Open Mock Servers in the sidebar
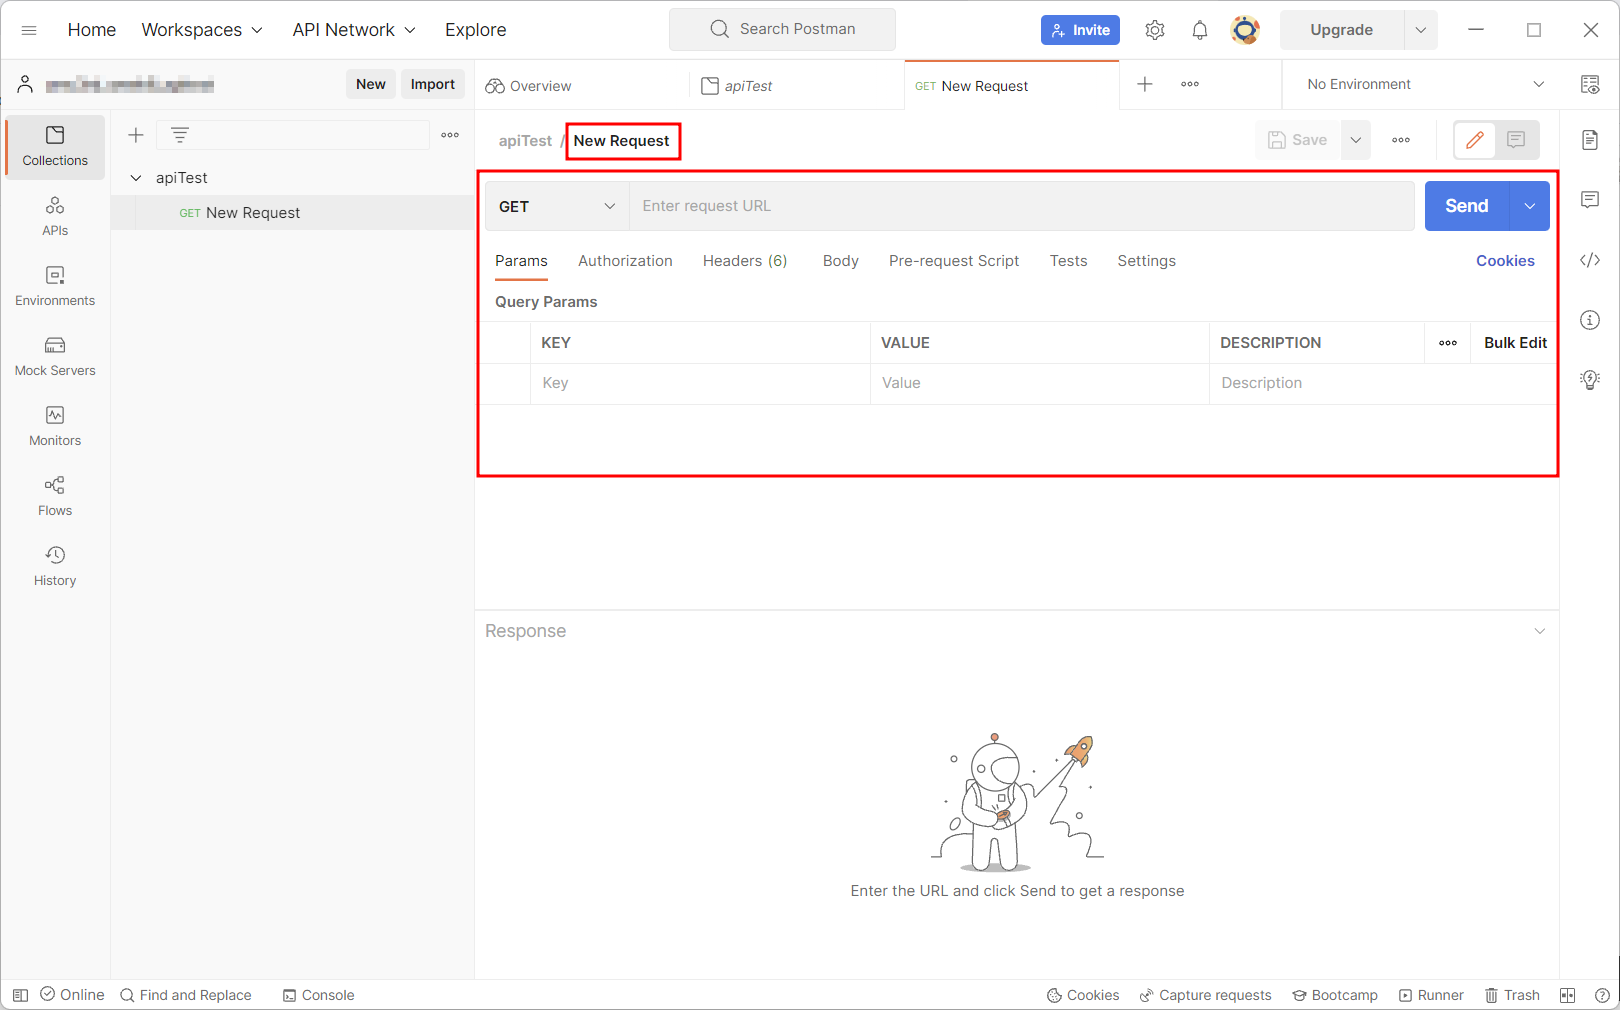Viewport: 1620px width, 1010px height. pos(55,356)
